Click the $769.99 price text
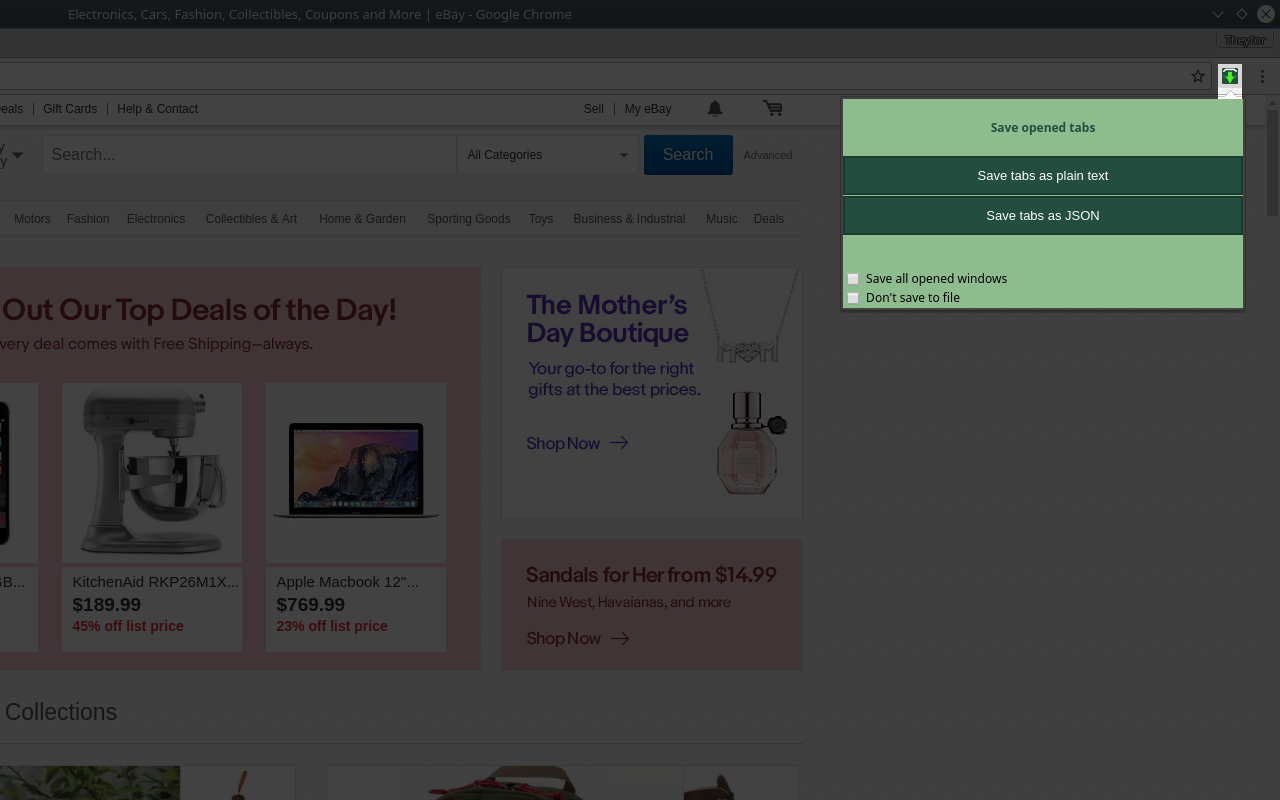This screenshot has height=800, width=1280. tap(311, 605)
